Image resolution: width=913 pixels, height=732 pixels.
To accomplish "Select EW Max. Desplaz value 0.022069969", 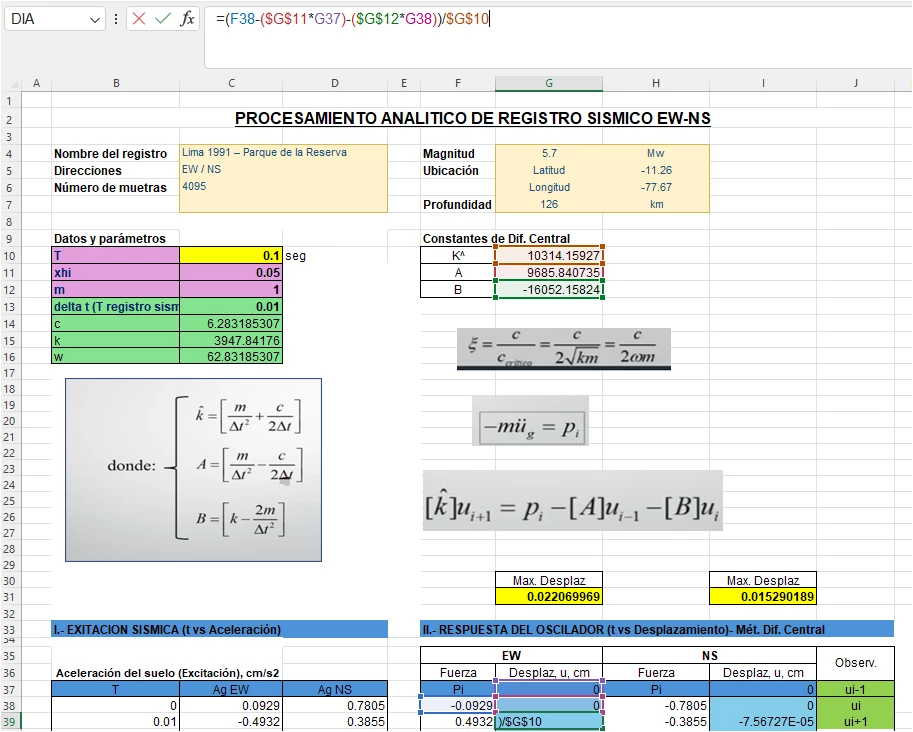I will click(x=548, y=596).
